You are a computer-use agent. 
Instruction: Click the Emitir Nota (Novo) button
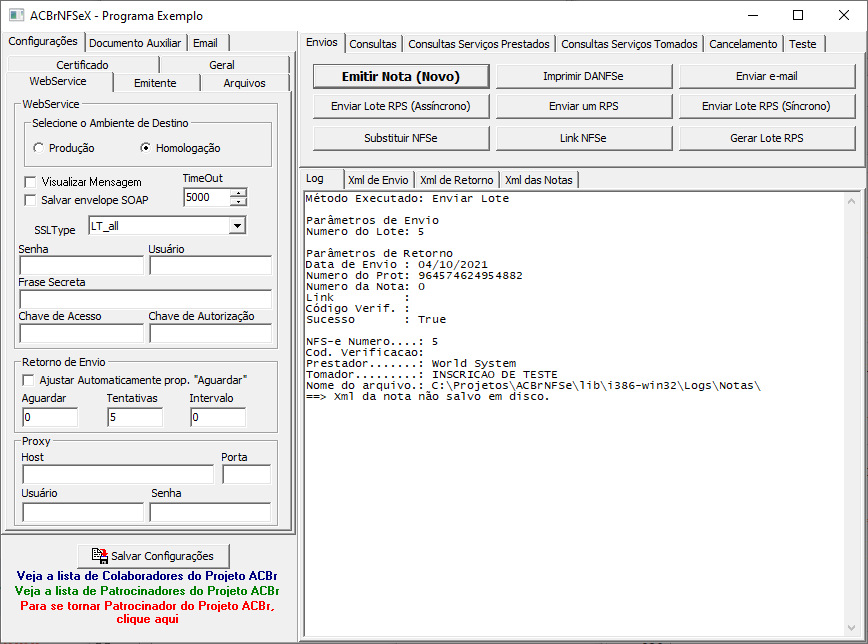(x=401, y=76)
